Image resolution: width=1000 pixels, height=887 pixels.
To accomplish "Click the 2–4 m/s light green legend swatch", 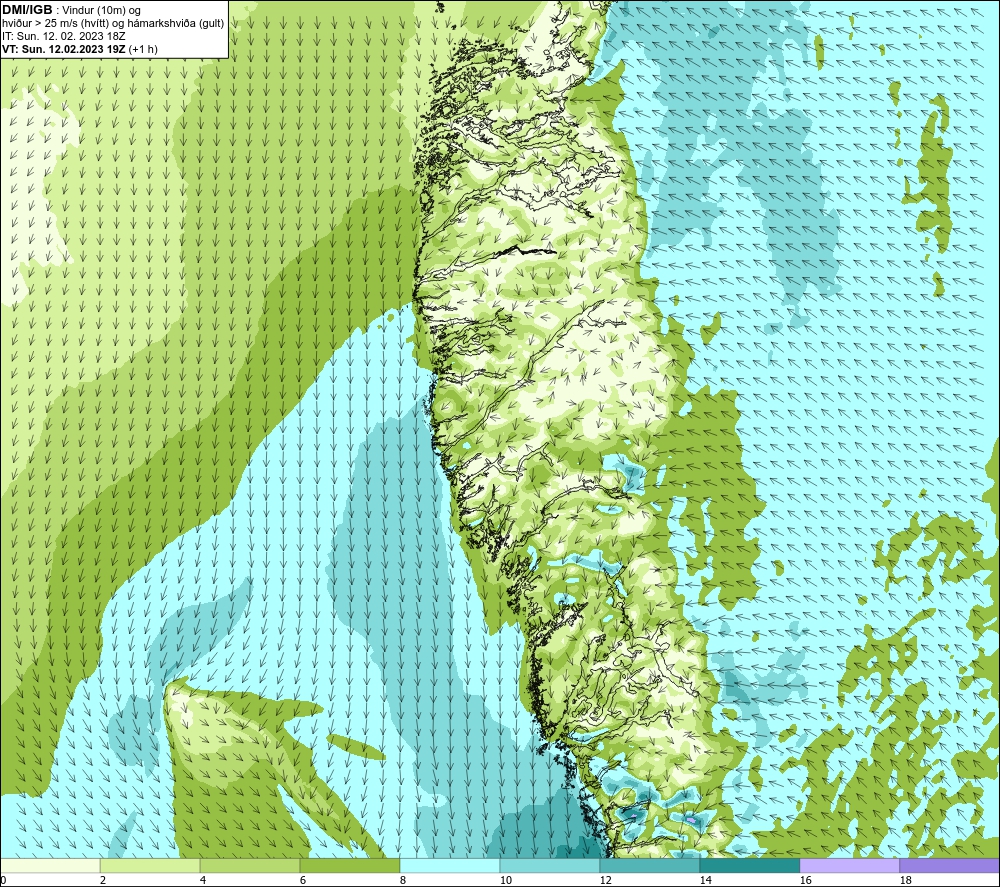I will click(x=150, y=865).
